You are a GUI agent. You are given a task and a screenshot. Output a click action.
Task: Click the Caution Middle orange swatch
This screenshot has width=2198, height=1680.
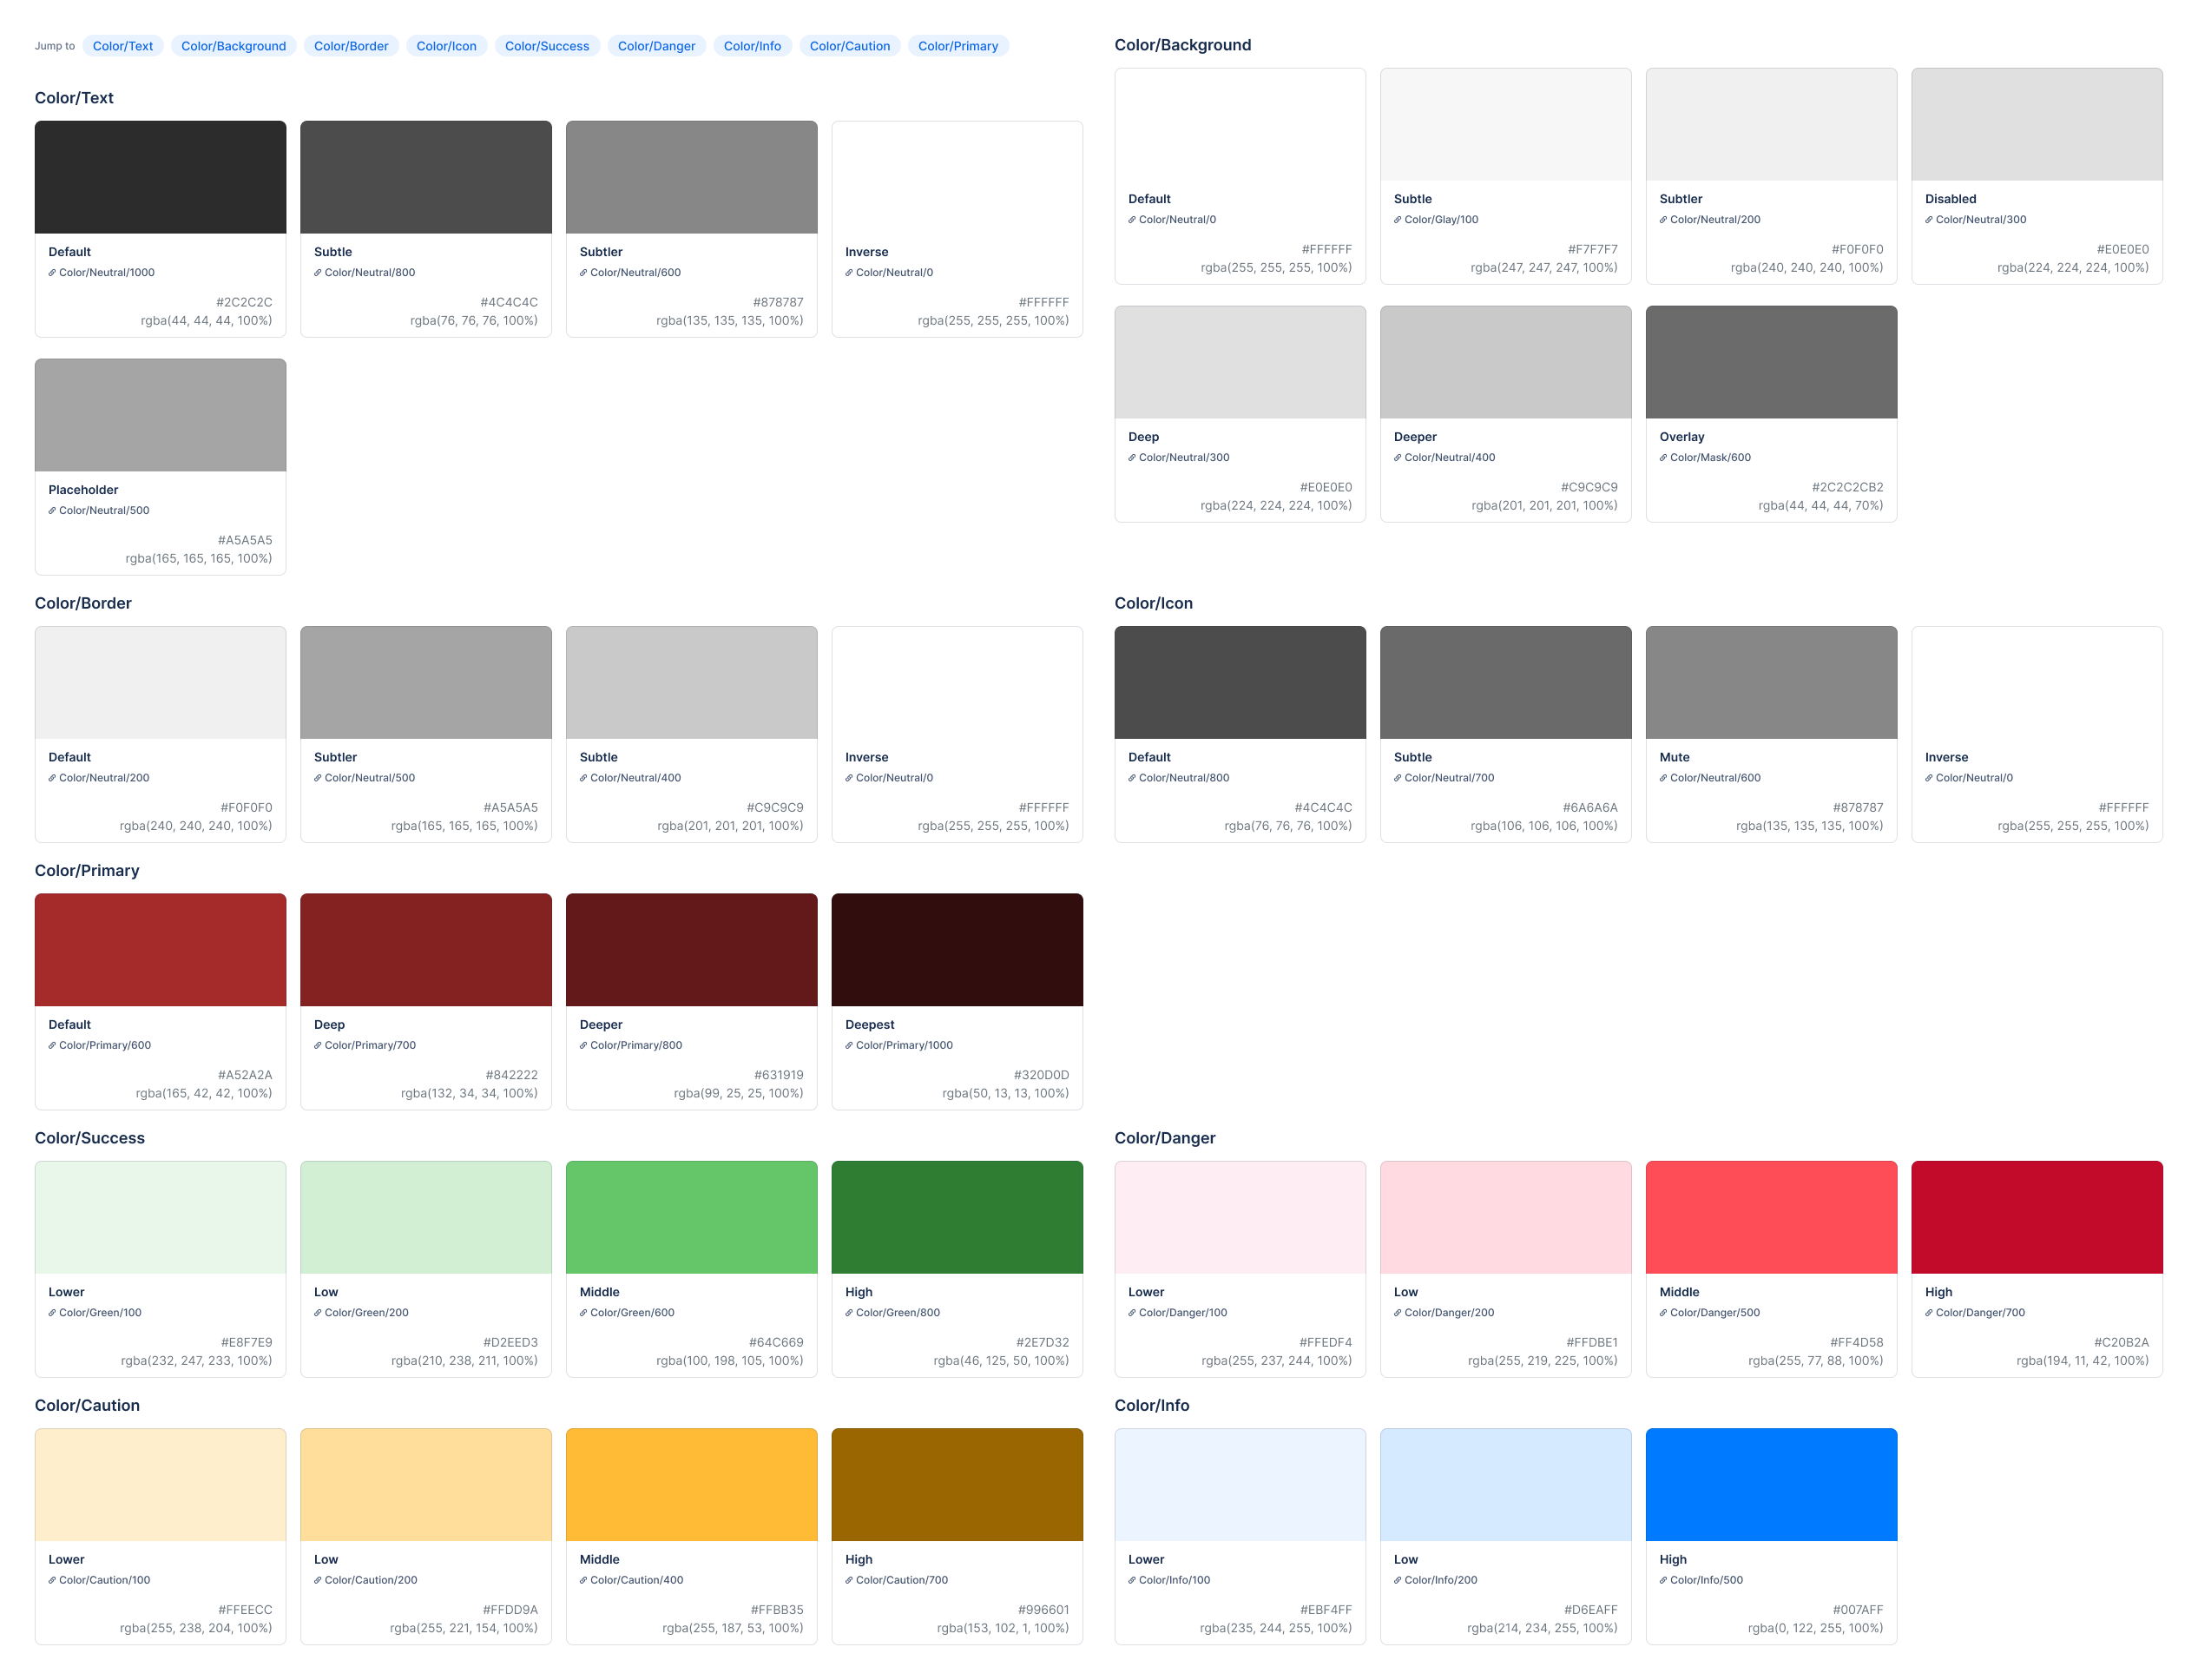tap(691, 1485)
